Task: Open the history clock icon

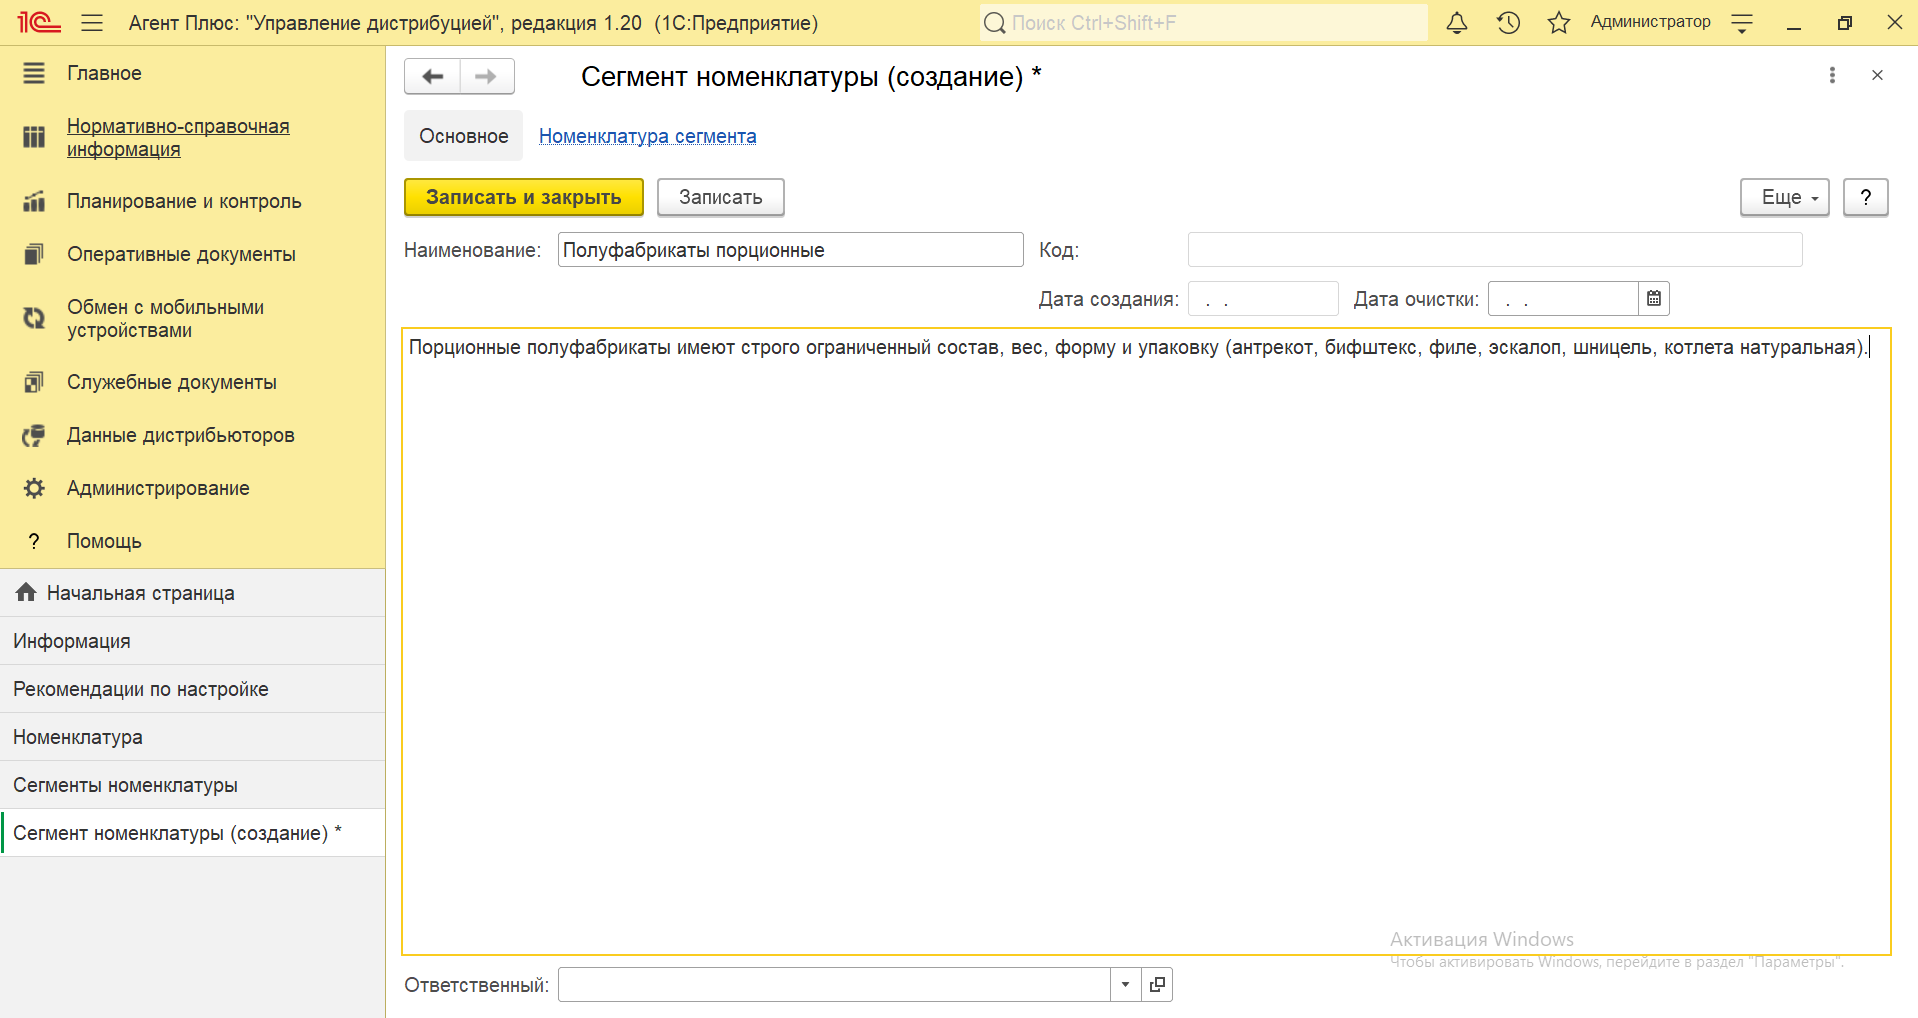Action: (x=1508, y=23)
